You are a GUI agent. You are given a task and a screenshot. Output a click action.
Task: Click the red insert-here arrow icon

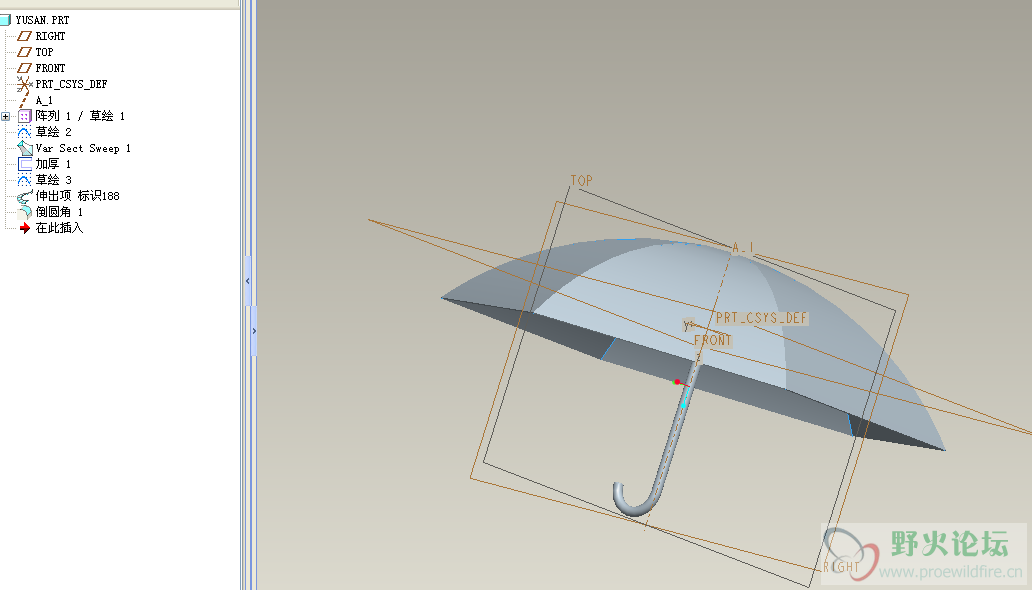(24, 228)
